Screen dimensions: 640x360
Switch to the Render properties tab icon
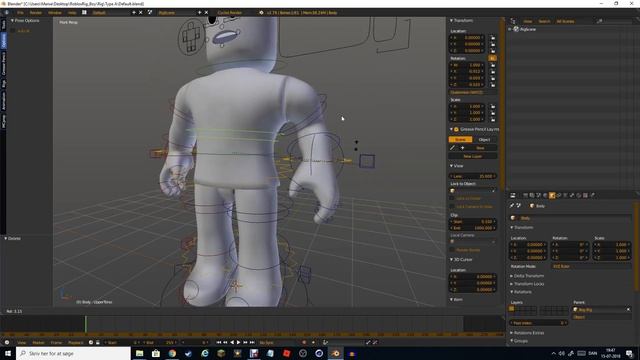(526, 196)
